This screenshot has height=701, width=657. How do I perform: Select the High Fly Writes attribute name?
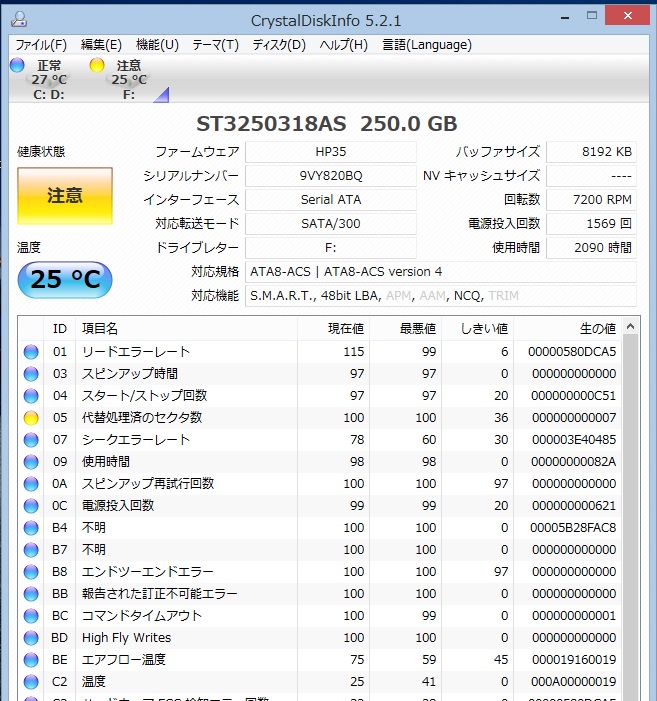coord(126,638)
